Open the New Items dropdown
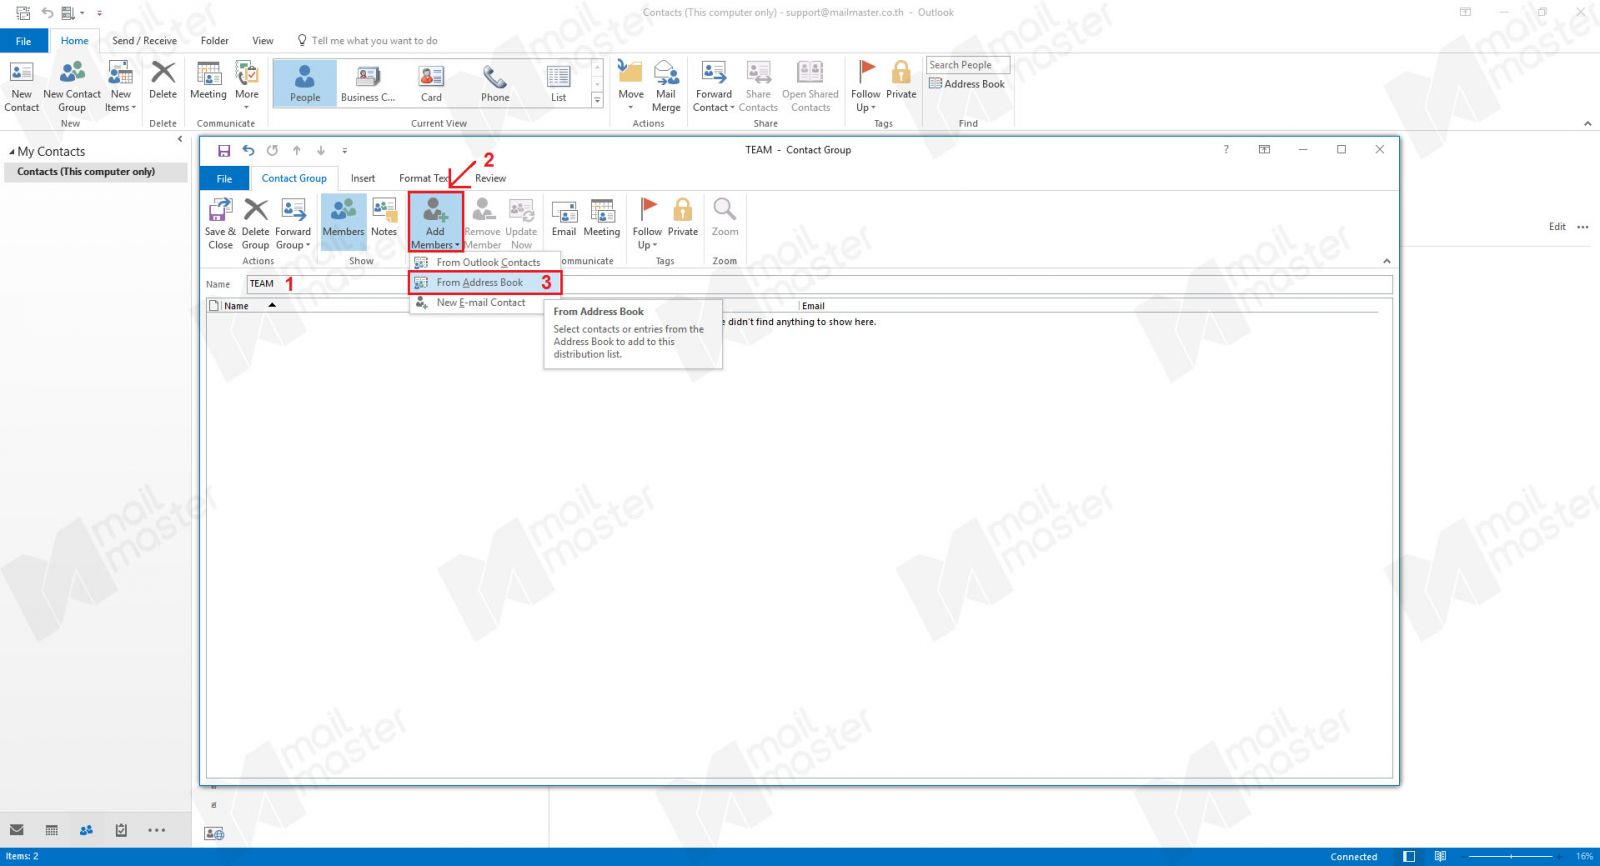The width and height of the screenshot is (1600, 866). tap(120, 86)
